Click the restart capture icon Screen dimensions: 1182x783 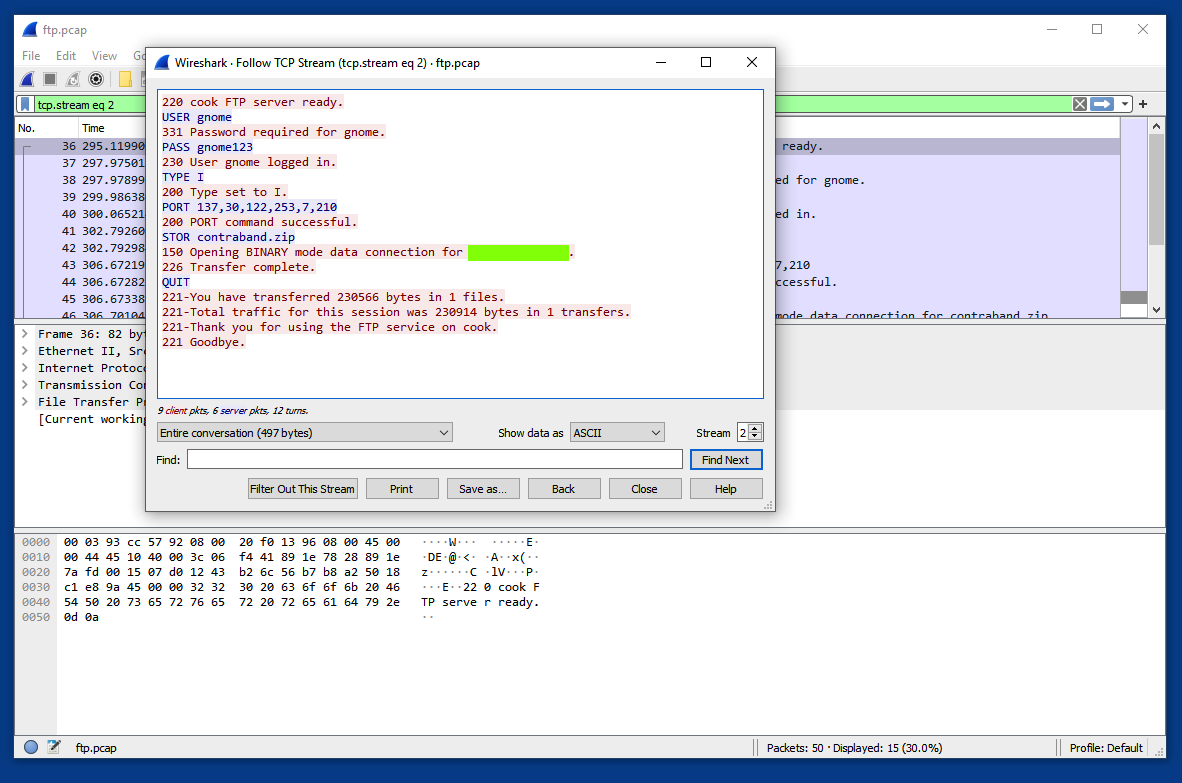tap(74, 79)
